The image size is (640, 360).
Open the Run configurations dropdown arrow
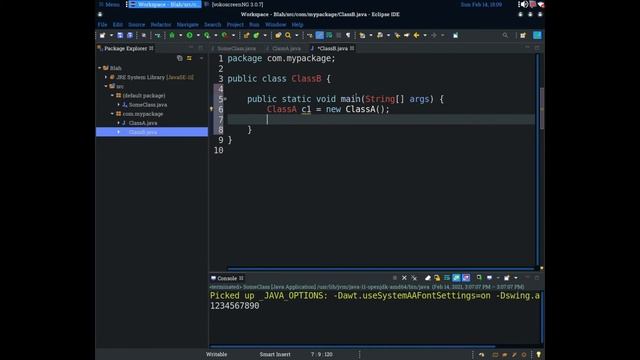pos(198,36)
